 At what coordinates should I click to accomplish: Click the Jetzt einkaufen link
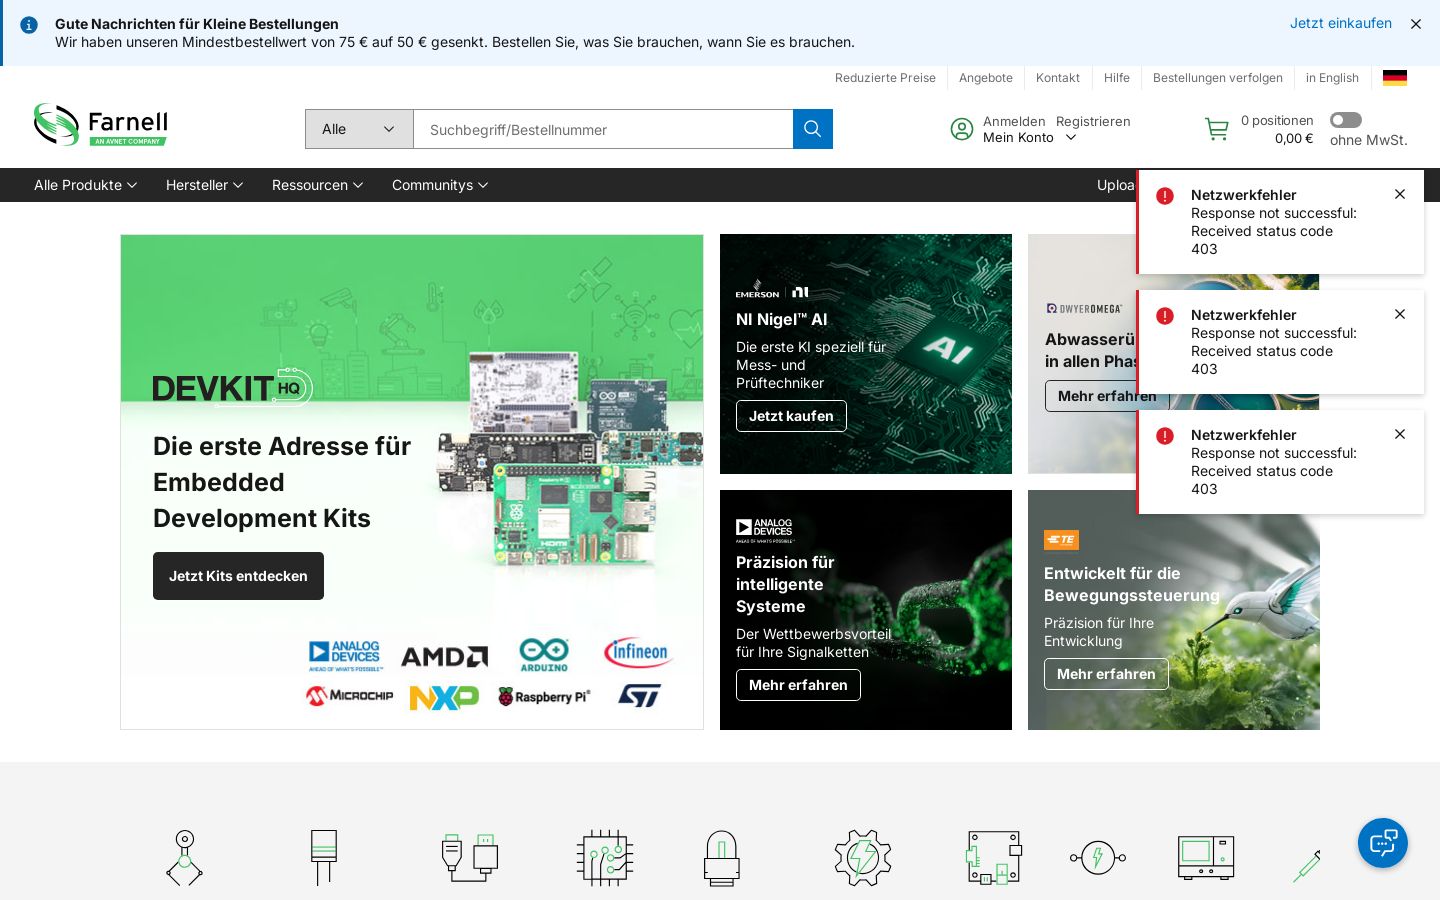click(1341, 23)
